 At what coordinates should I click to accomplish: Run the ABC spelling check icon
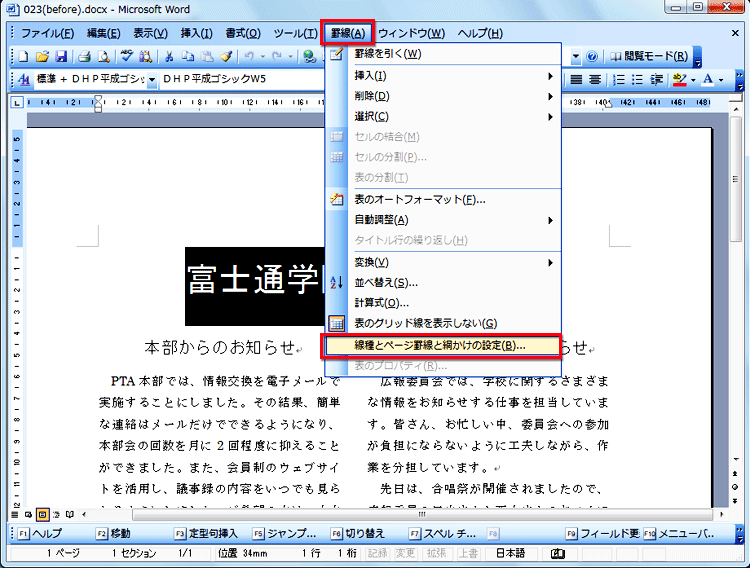point(126,56)
